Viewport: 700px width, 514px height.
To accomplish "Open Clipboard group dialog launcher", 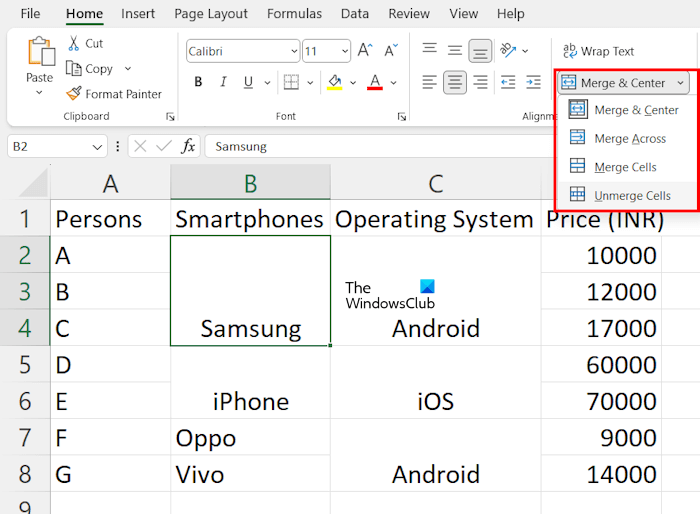I will click(x=170, y=117).
